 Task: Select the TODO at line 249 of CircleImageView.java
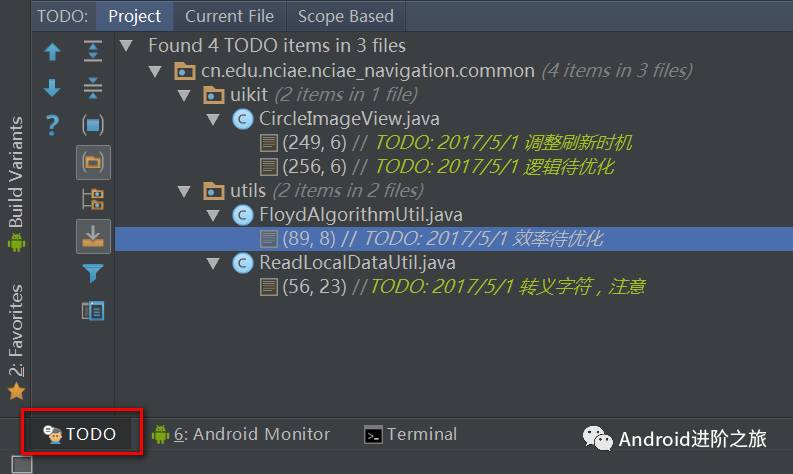[x=446, y=143]
